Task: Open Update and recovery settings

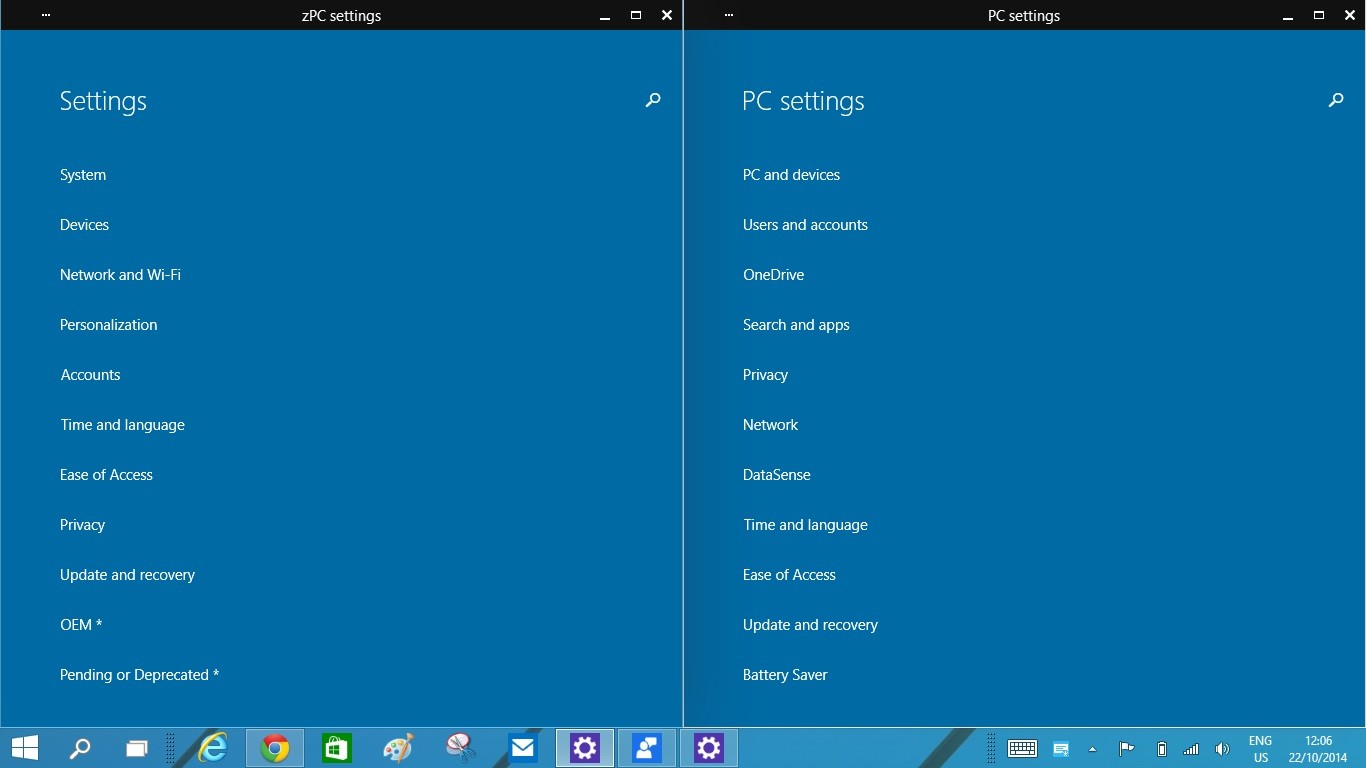Action: click(x=127, y=574)
